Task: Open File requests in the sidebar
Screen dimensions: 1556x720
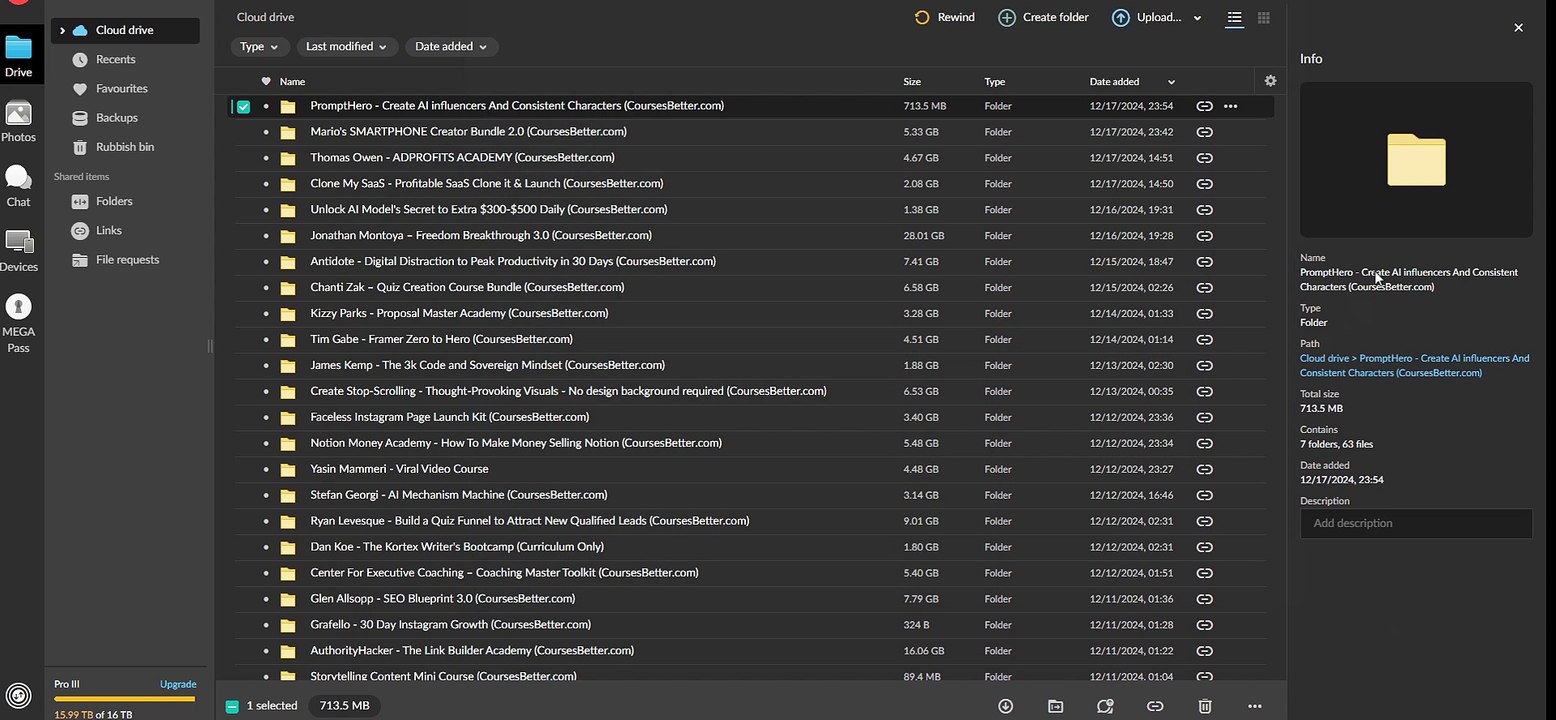Action: 125,260
